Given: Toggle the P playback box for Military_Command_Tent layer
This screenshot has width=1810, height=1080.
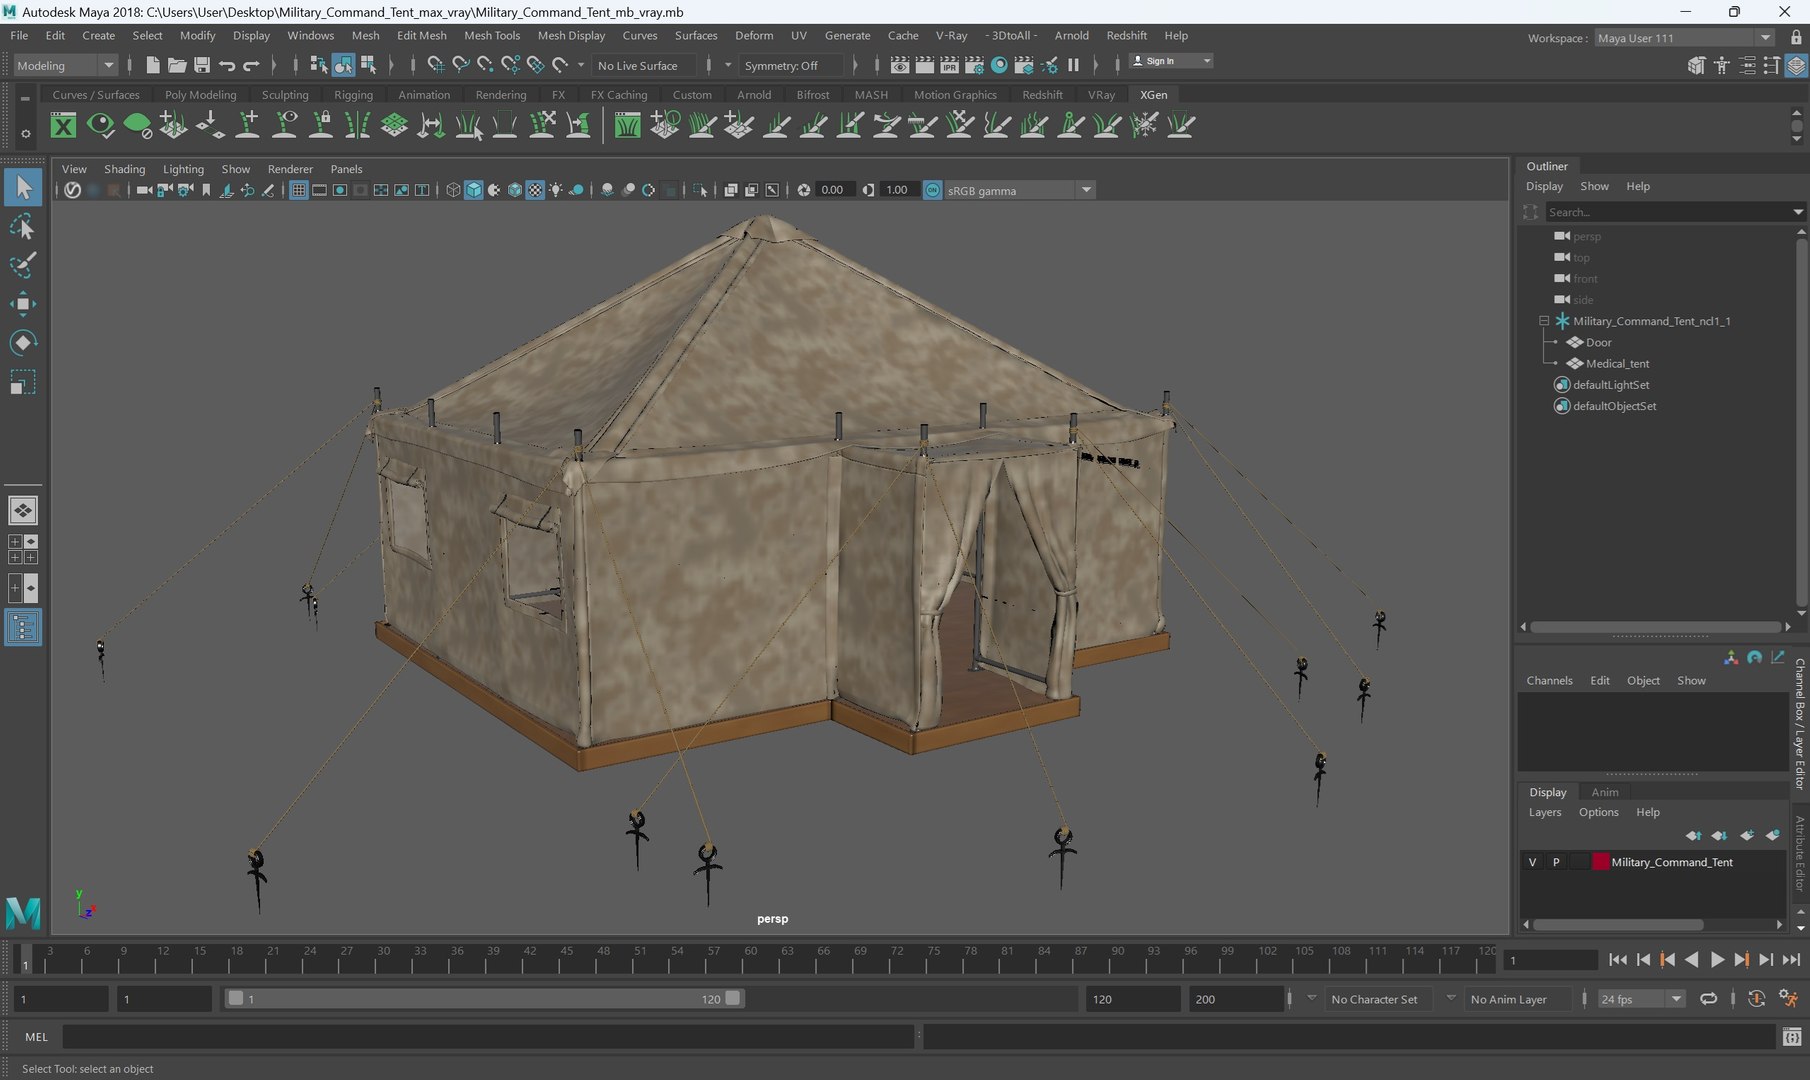Looking at the screenshot, I should tap(1556, 862).
